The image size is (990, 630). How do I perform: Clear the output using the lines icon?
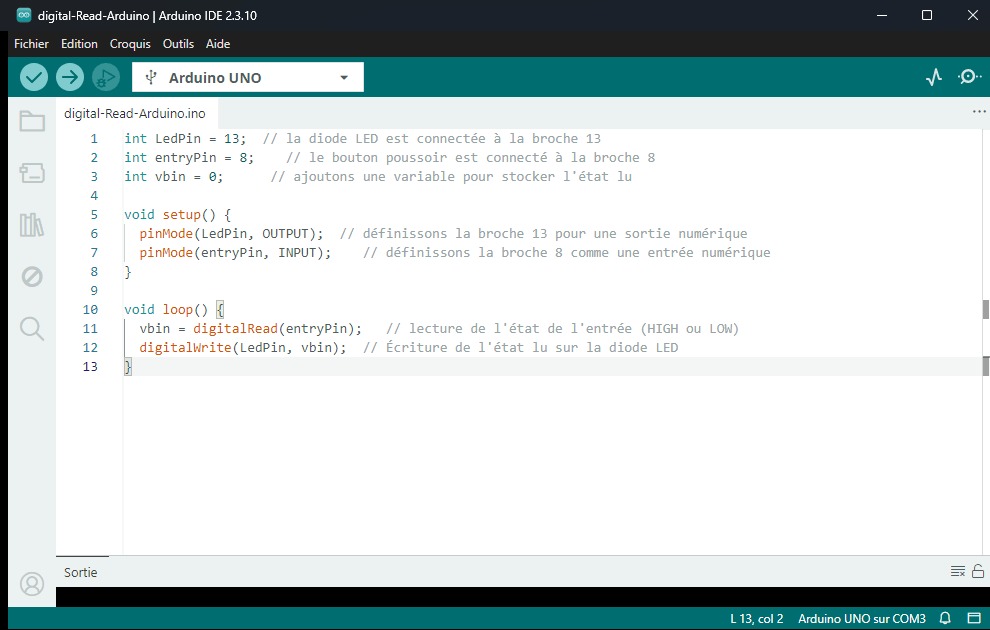click(x=958, y=571)
